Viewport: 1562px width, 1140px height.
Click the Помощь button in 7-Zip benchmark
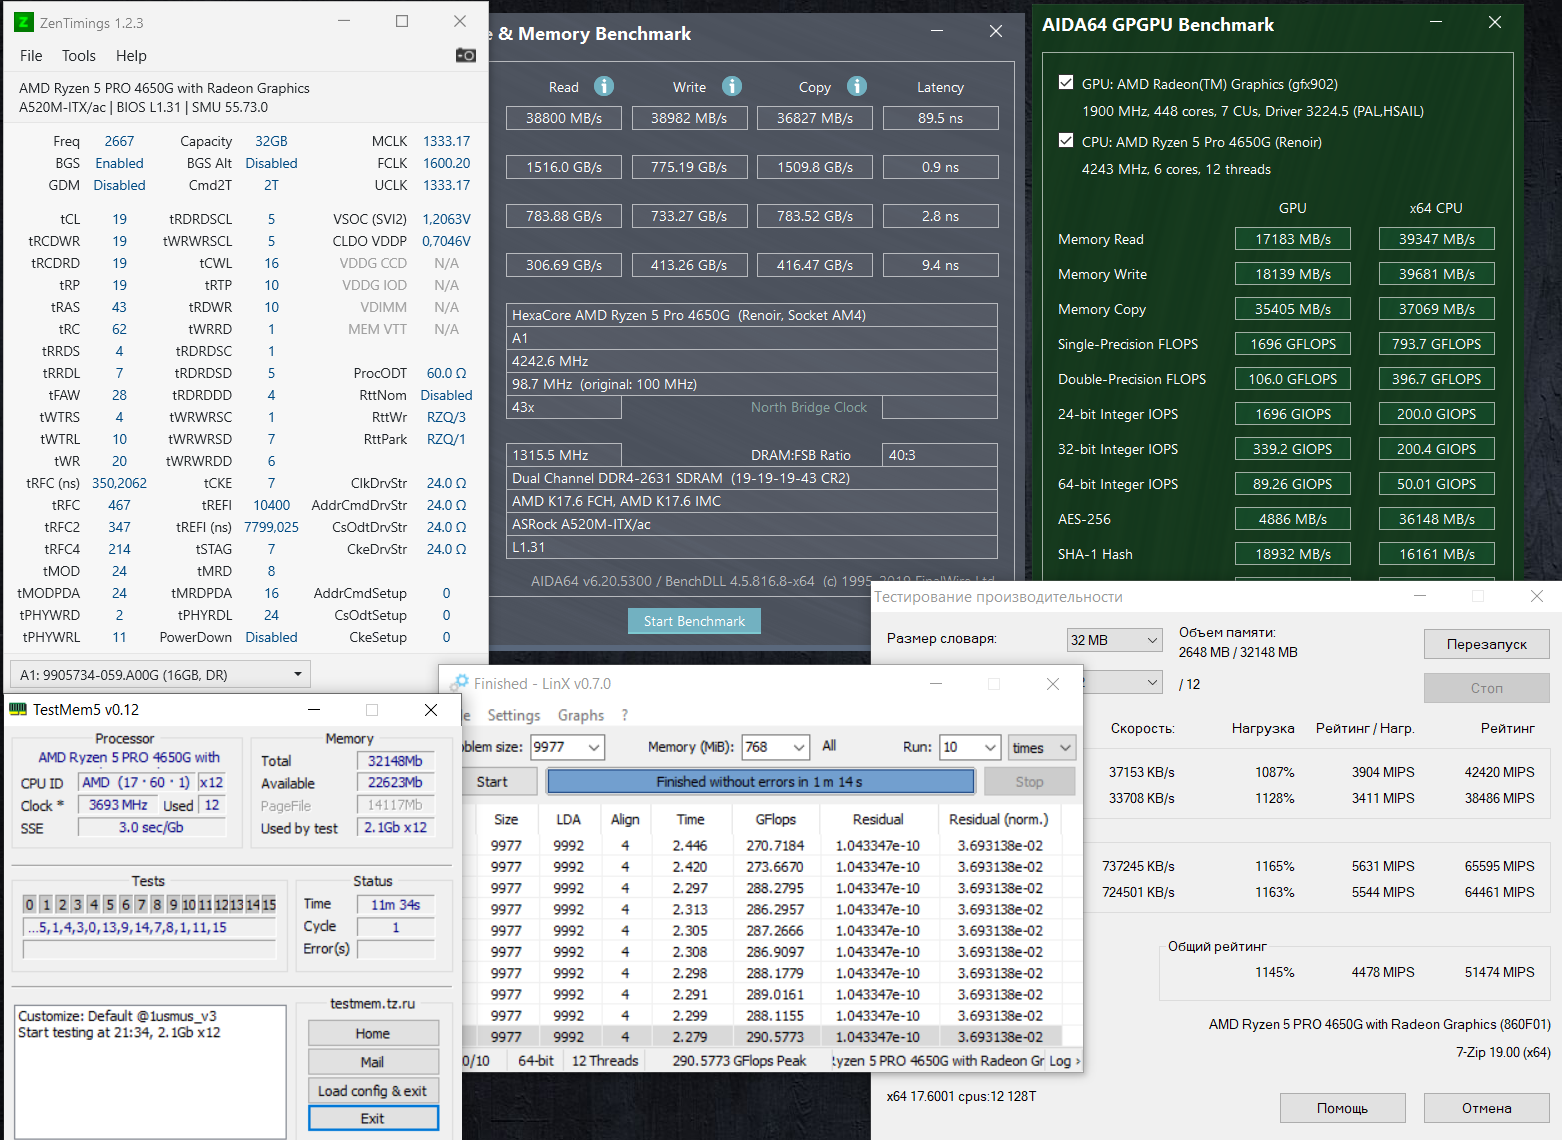coord(1343,1108)
